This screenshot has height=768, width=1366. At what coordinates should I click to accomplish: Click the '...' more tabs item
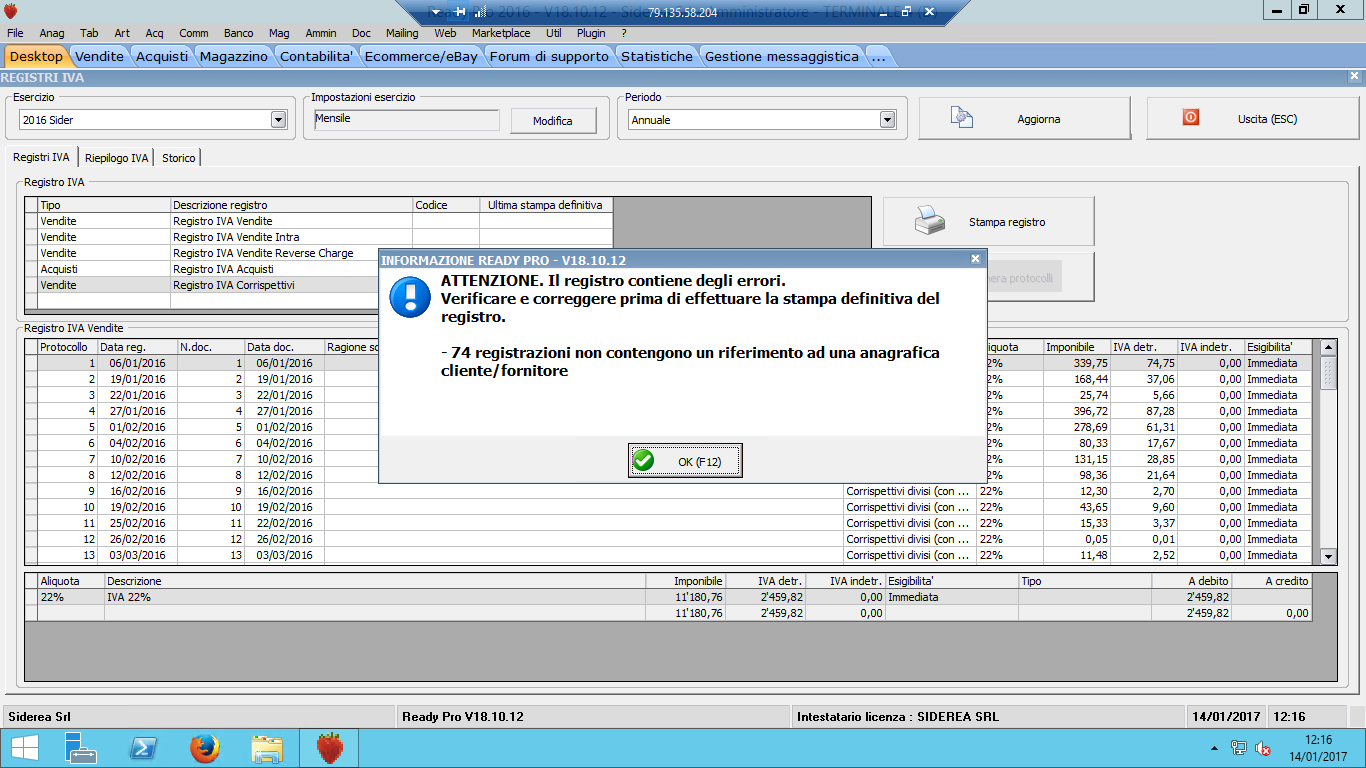click(x=878, y=56)
